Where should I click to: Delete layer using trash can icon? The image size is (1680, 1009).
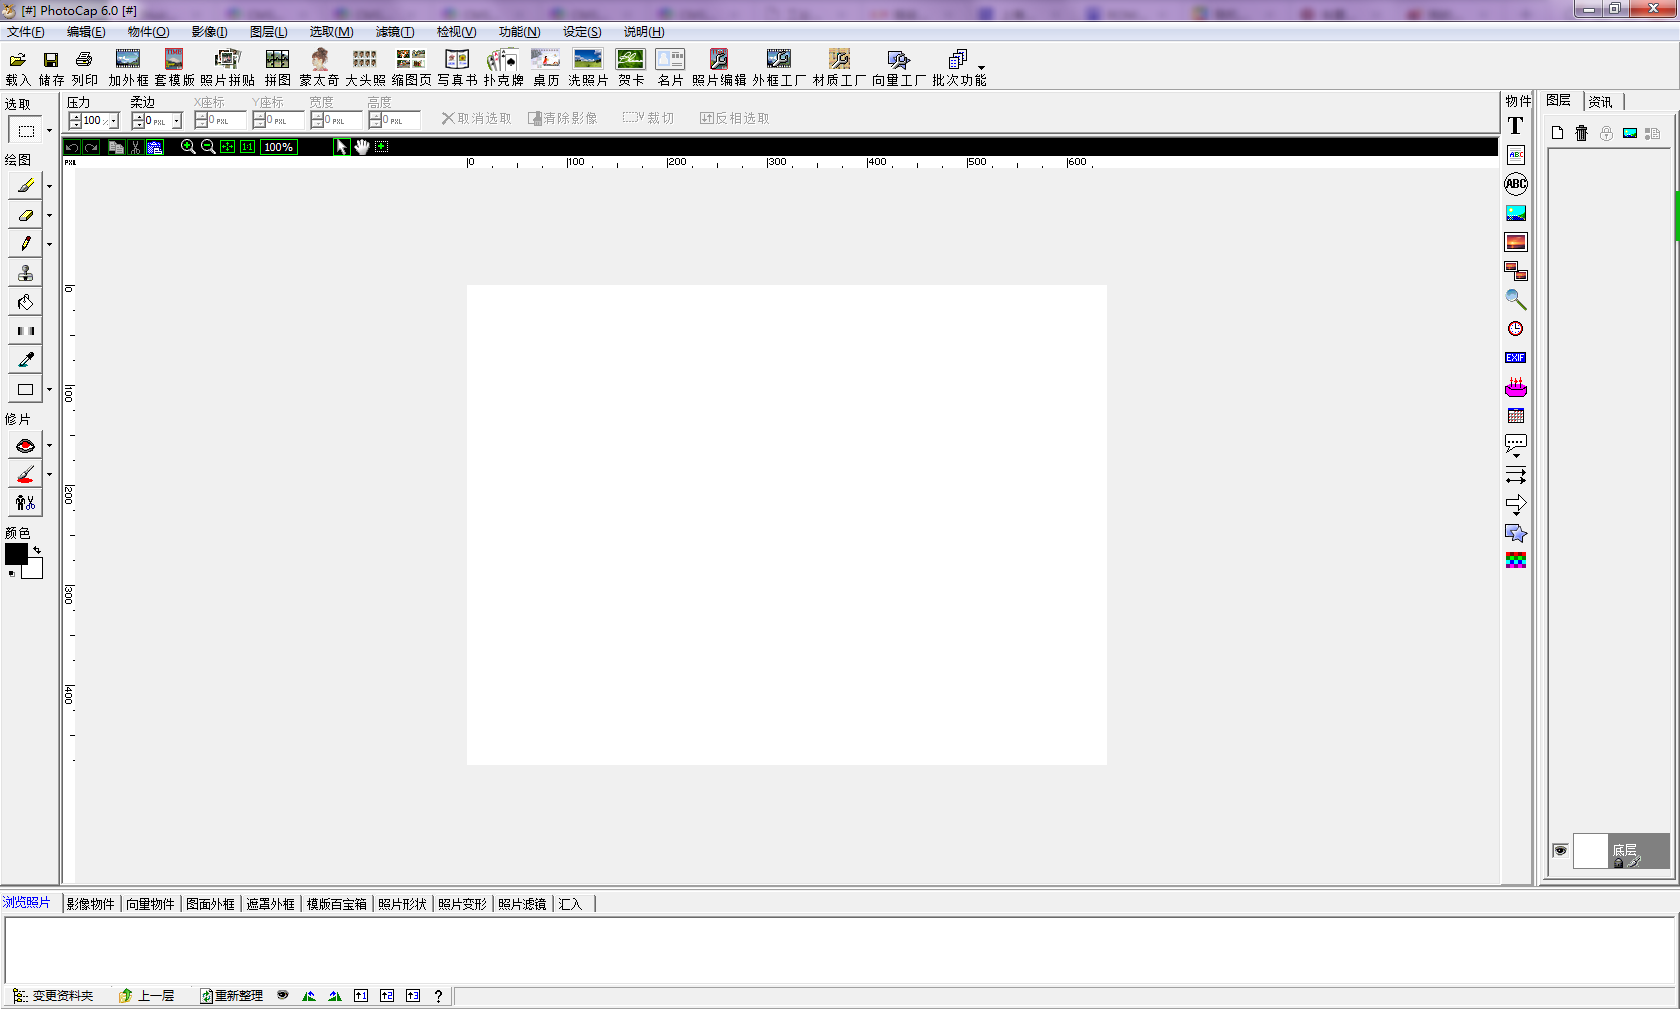(x=1581, y=133)
